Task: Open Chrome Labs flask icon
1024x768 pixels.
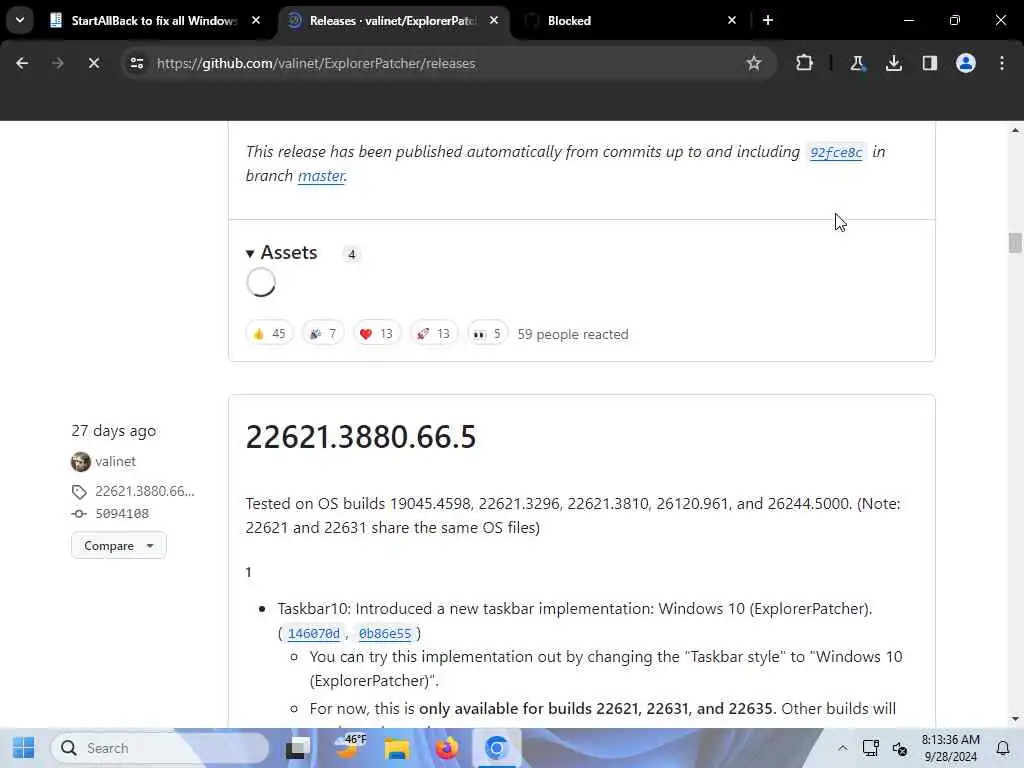Action: (x=857, y=63)
